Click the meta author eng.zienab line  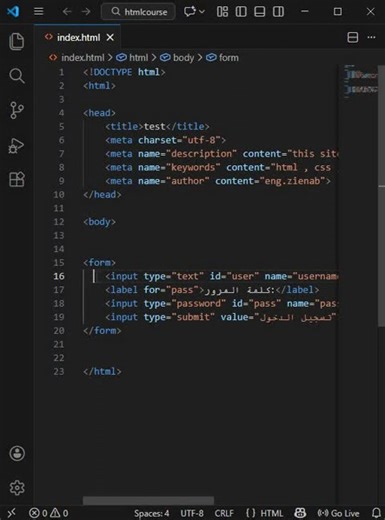218,181
